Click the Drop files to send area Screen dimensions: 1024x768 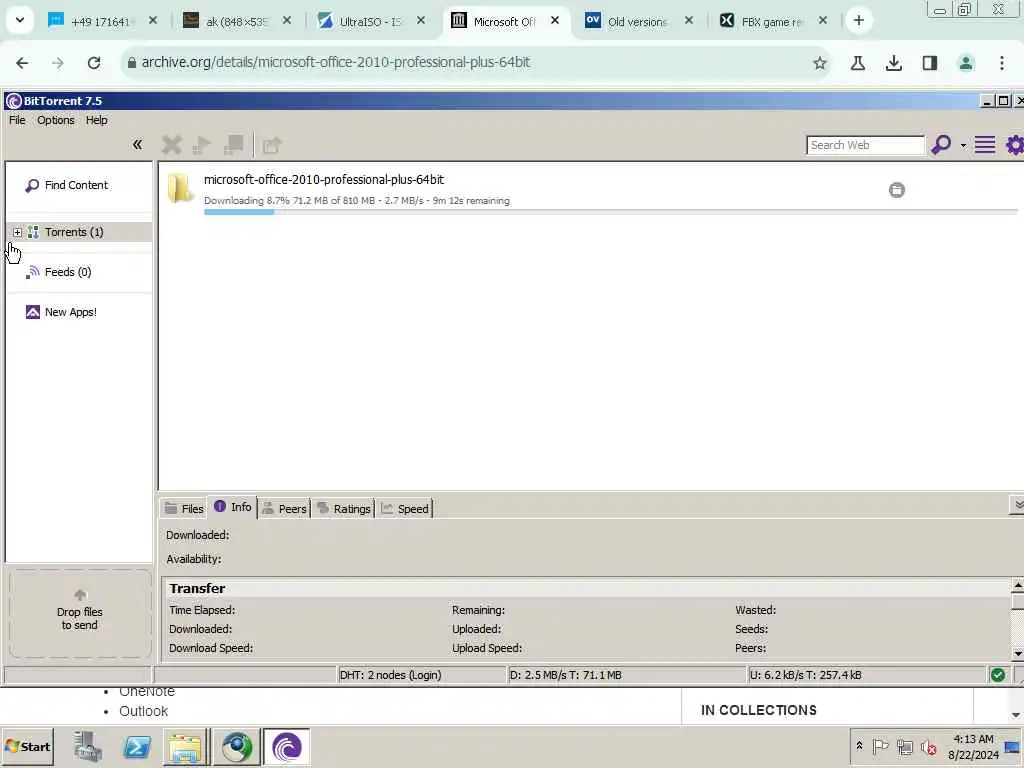tap(80, 614)
